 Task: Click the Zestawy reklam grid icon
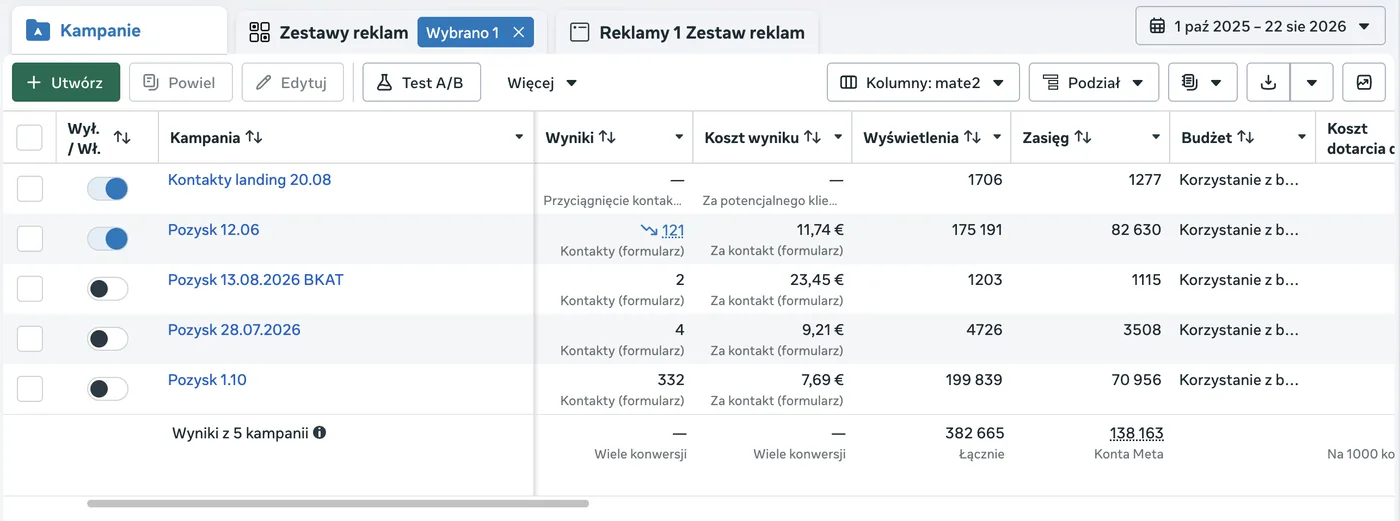(260, 32)
